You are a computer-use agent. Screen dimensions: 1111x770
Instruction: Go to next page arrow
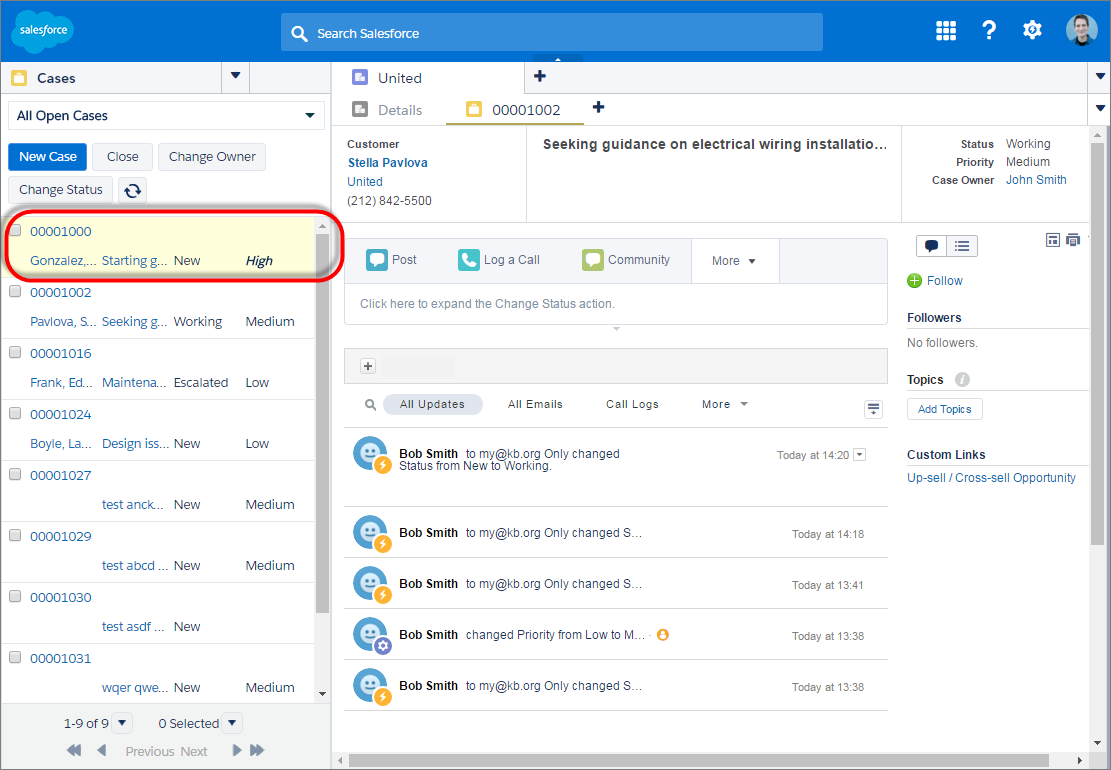point(237,750)
